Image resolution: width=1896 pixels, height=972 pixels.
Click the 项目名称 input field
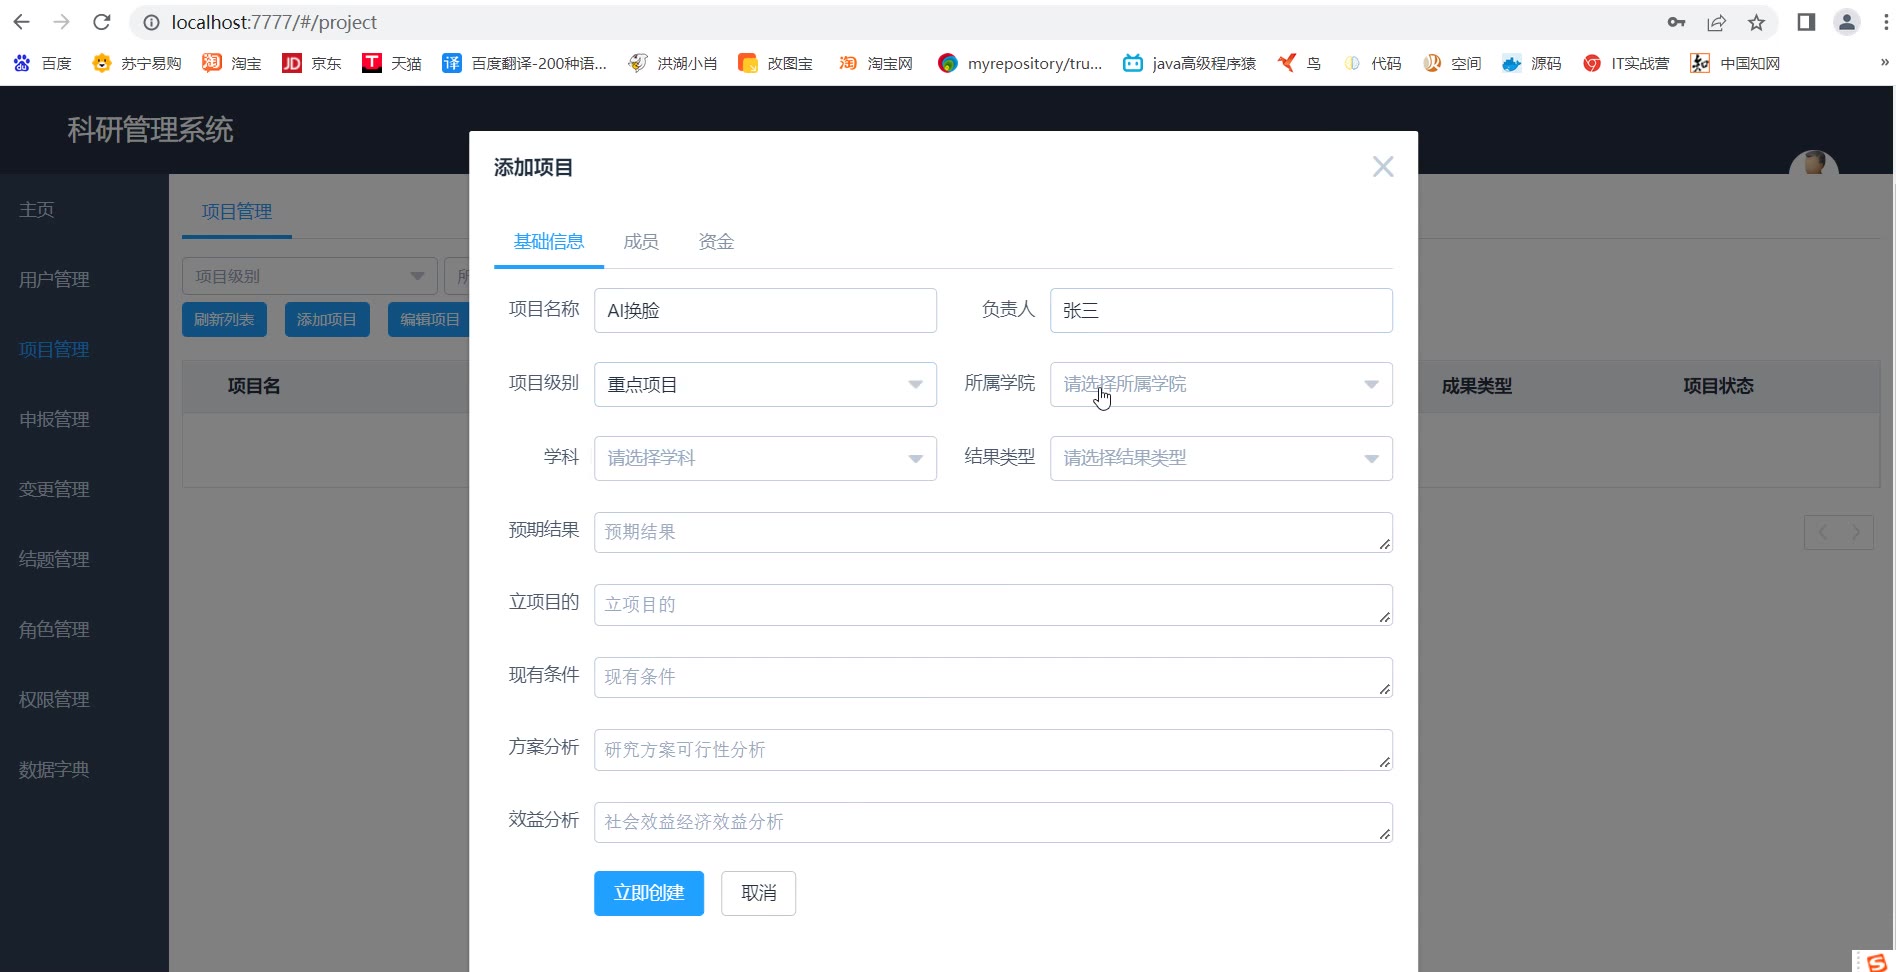point(765,310)
